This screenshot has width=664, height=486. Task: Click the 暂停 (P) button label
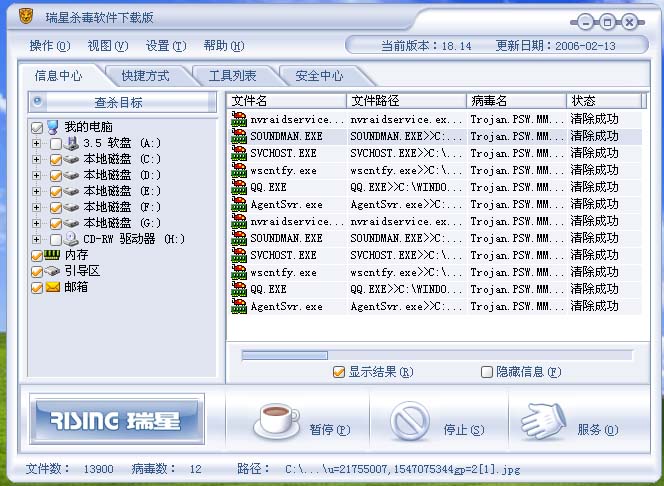329,430
